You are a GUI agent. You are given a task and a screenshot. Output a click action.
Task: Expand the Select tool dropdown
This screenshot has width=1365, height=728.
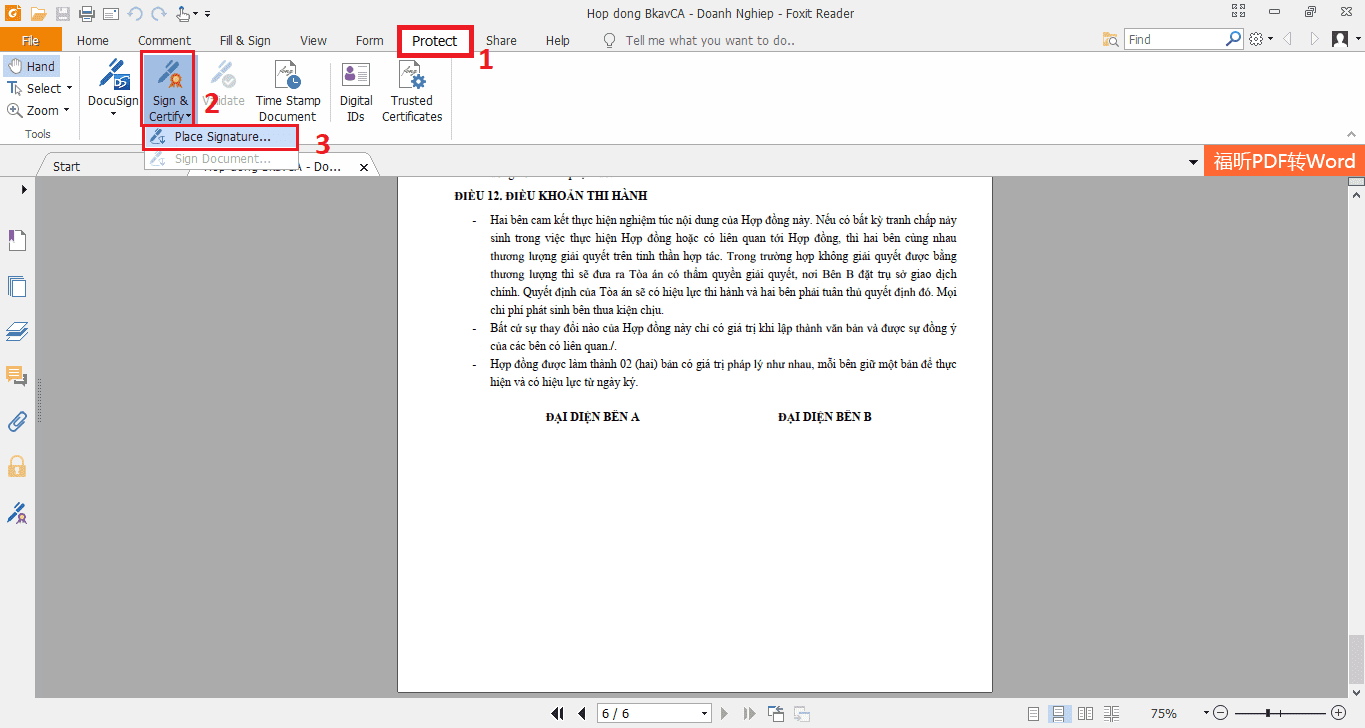70,89
